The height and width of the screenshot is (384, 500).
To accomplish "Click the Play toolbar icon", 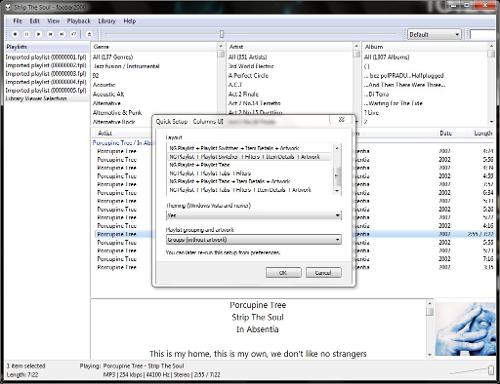I will (x=38, y=34).
